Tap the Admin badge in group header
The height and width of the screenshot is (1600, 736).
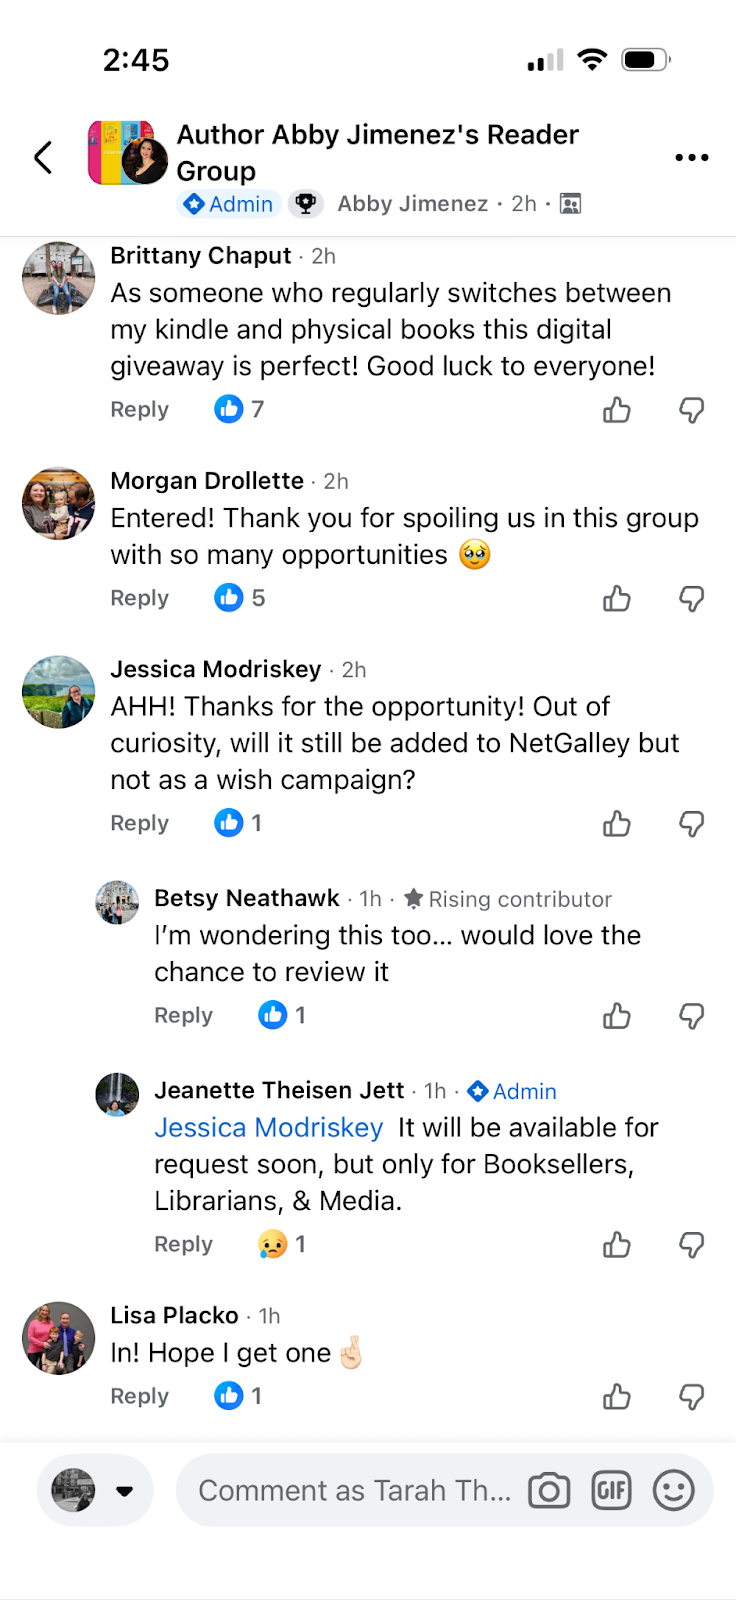click(229, 204)
